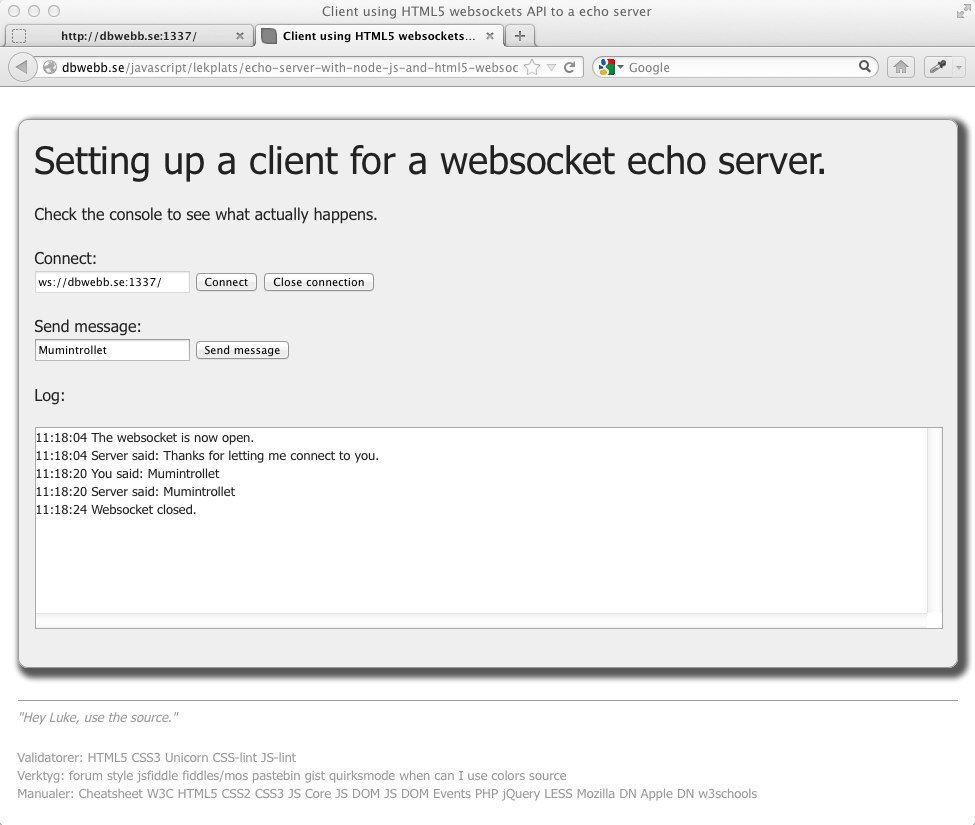The height and width of the screenshot is (825, 975).
Task: Click the log area vertical scrollbar
Action: pos(935,520)
